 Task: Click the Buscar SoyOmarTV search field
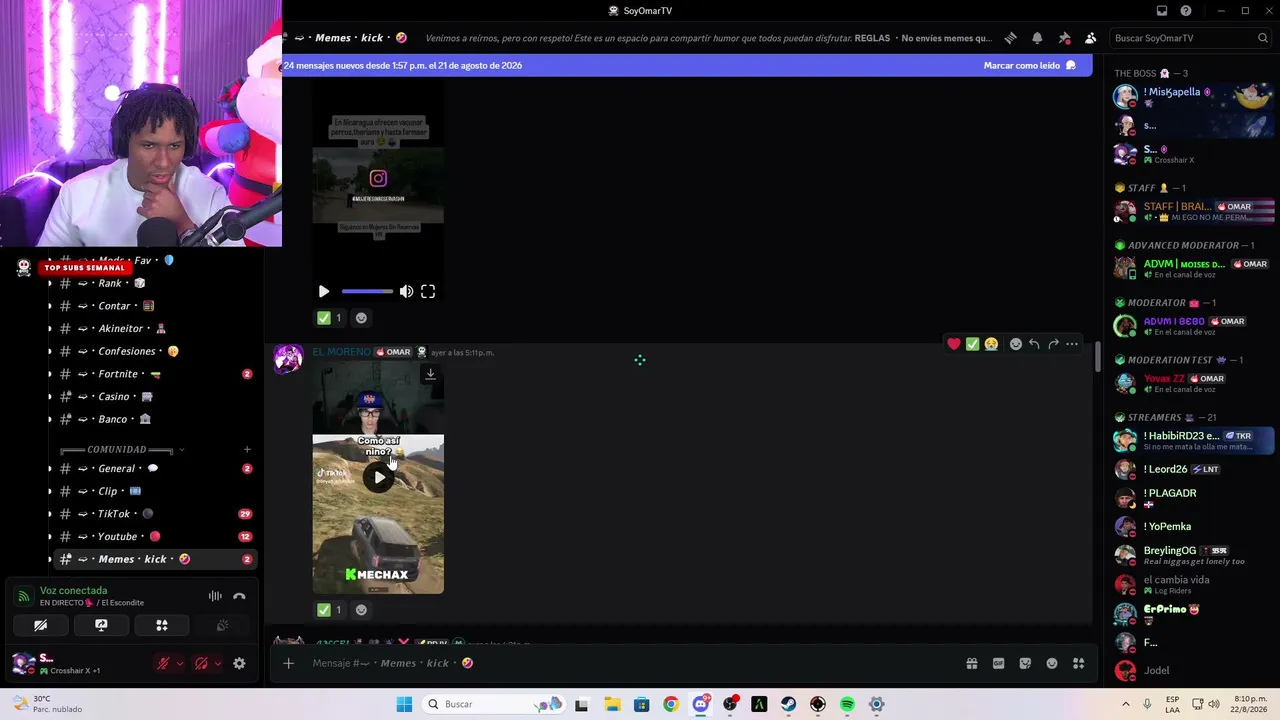tap(1191, 38)
